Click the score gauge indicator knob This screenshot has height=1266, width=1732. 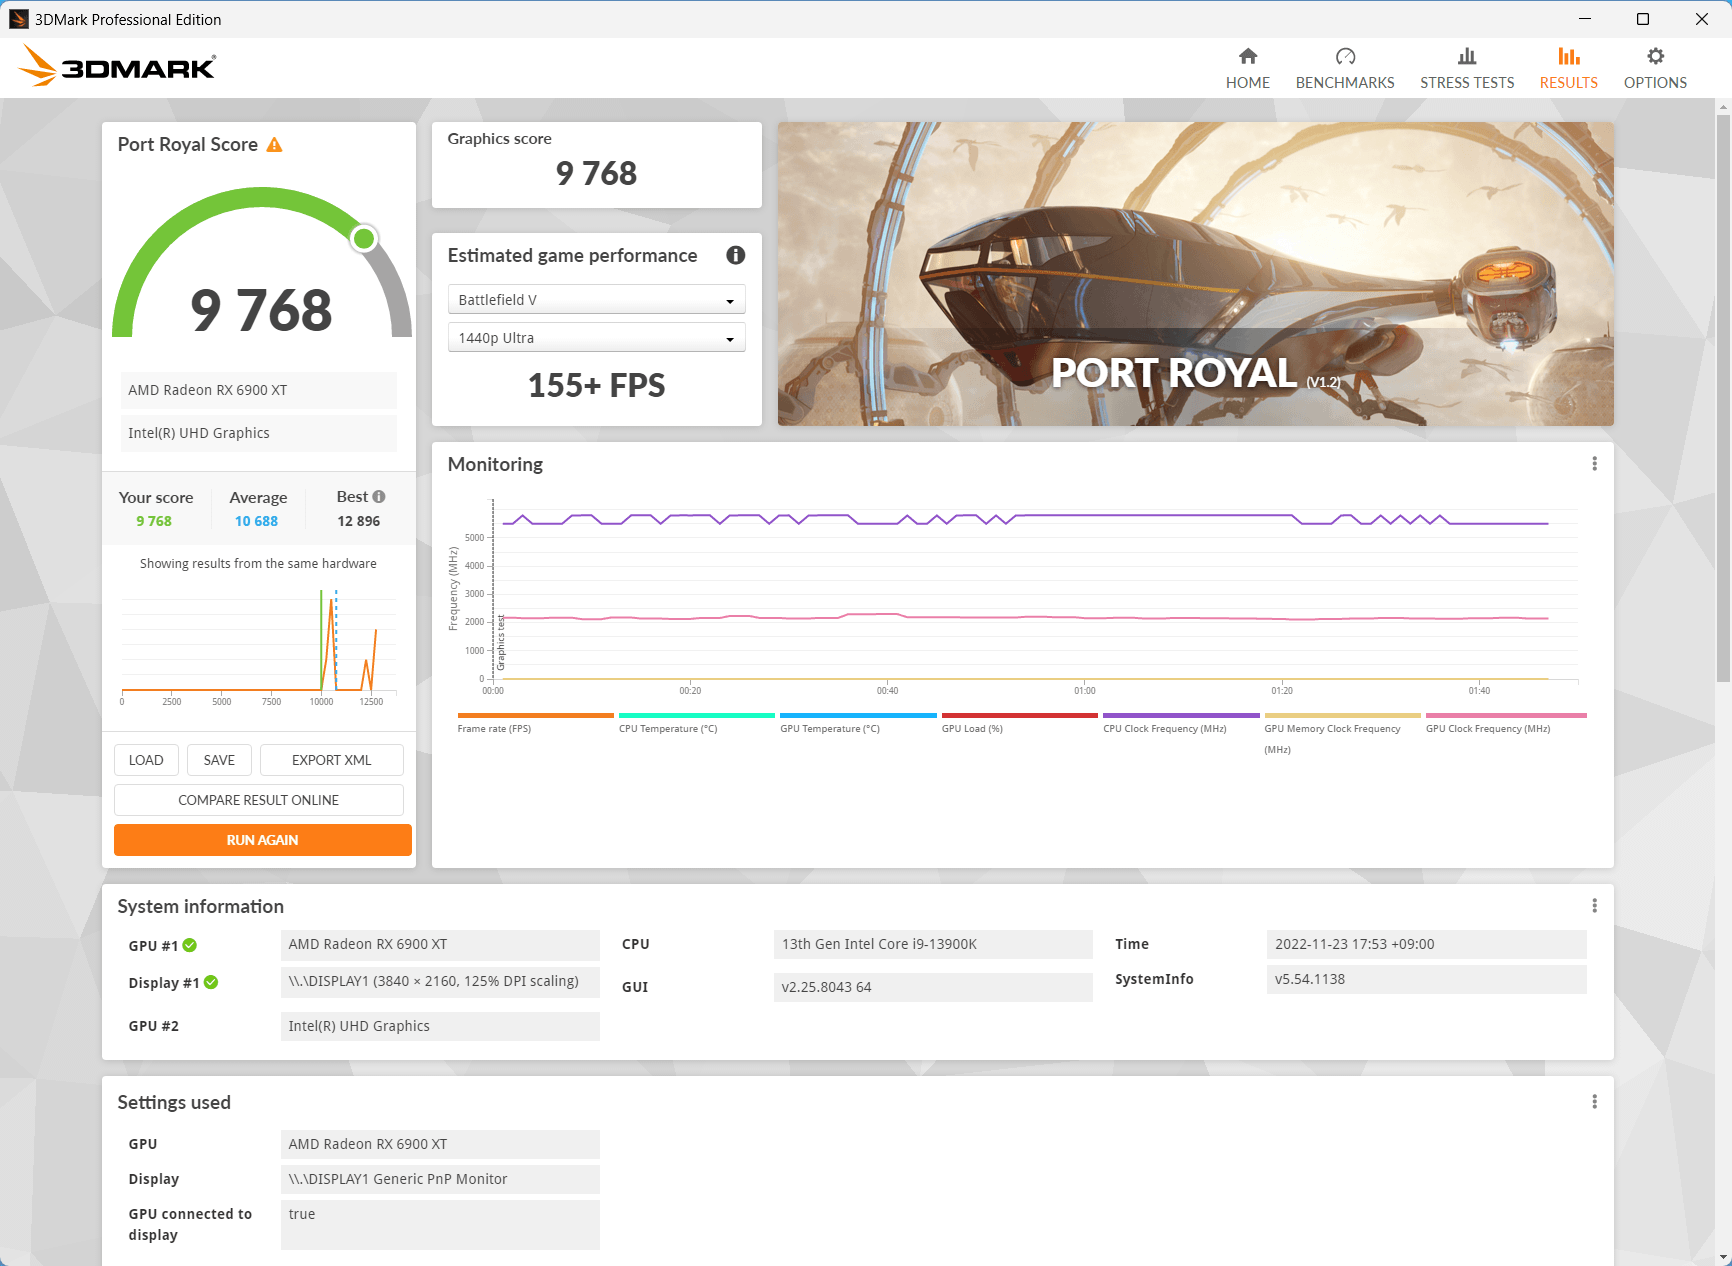tap(364, 238)
